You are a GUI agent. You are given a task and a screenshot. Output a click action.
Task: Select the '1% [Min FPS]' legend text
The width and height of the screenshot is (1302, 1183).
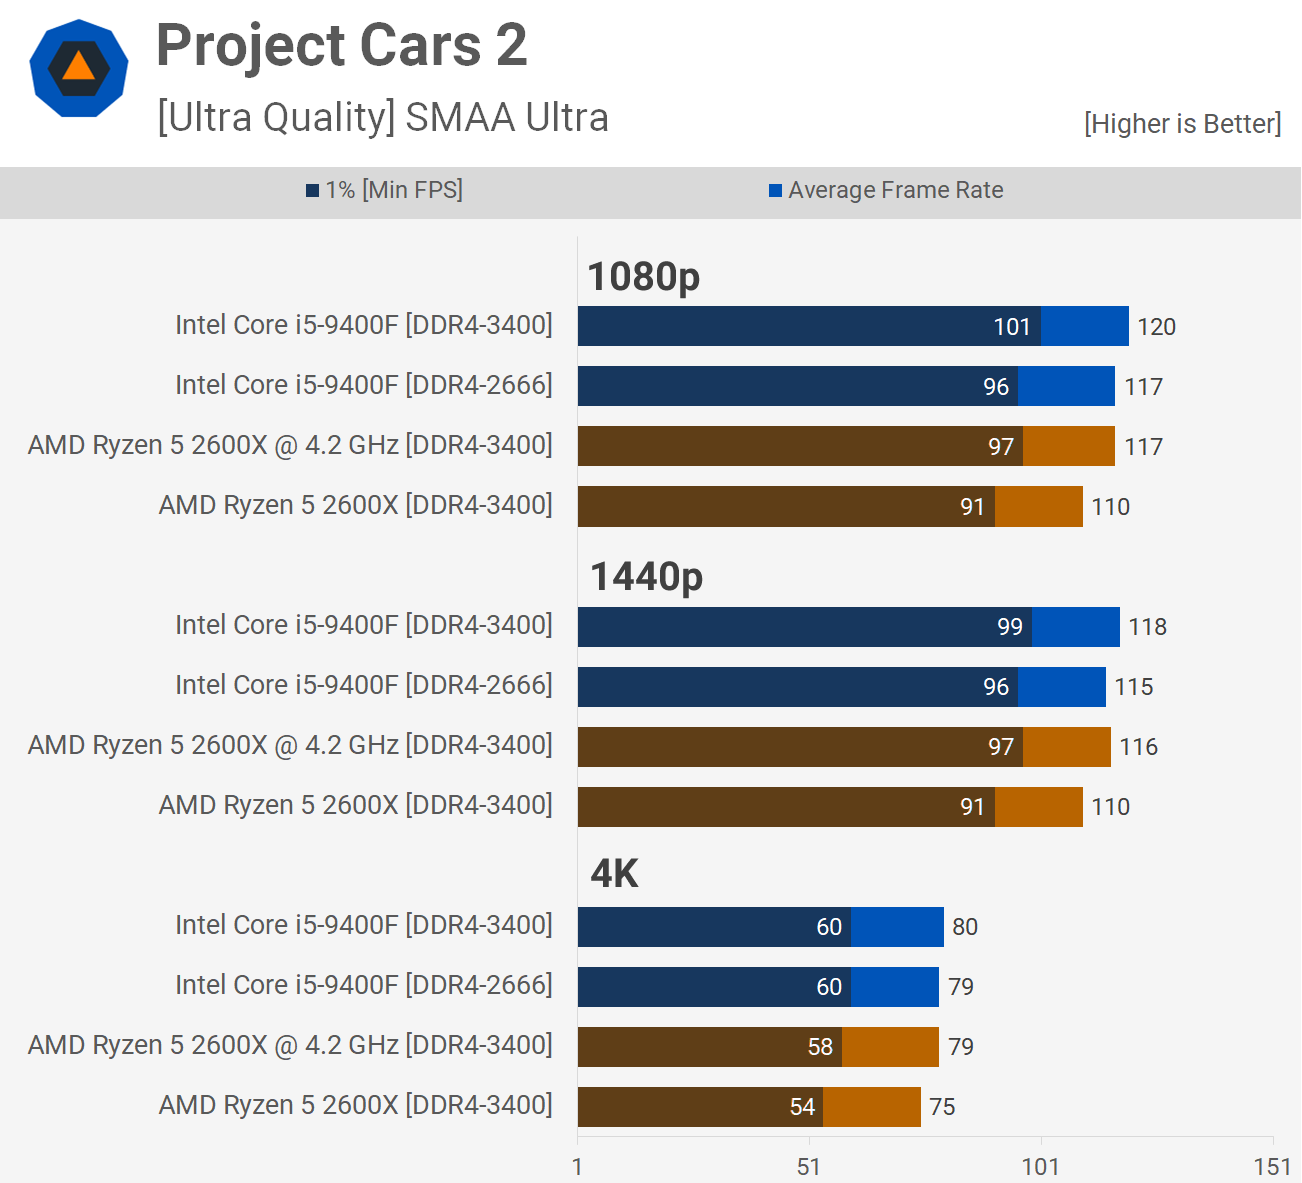394,190
